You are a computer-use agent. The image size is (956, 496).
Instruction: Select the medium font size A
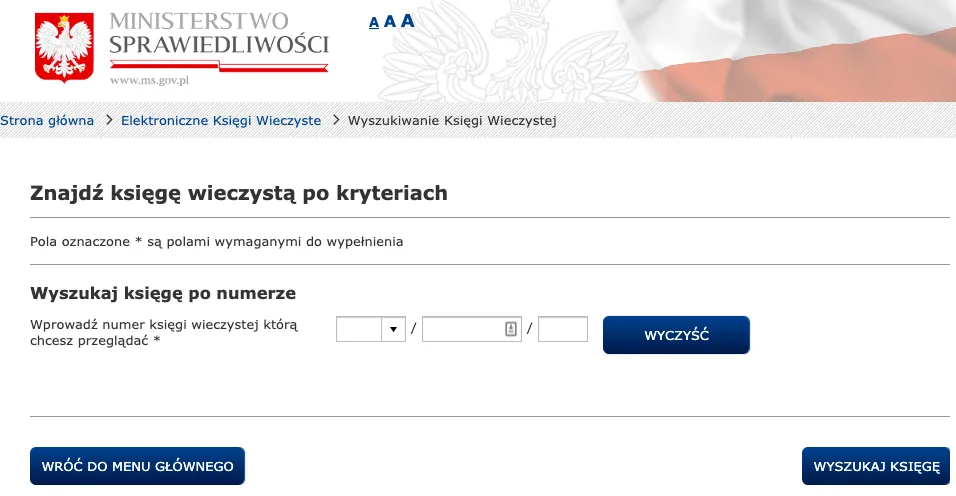[390, 21]
